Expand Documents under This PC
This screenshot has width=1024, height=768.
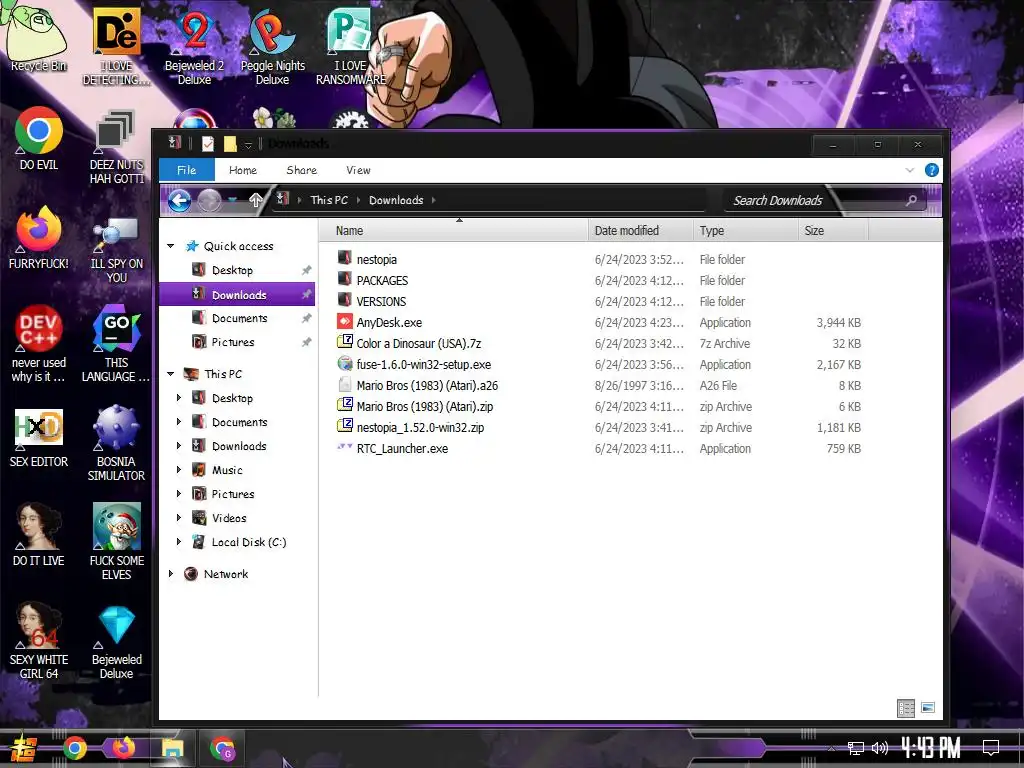(x=178, y=422)
